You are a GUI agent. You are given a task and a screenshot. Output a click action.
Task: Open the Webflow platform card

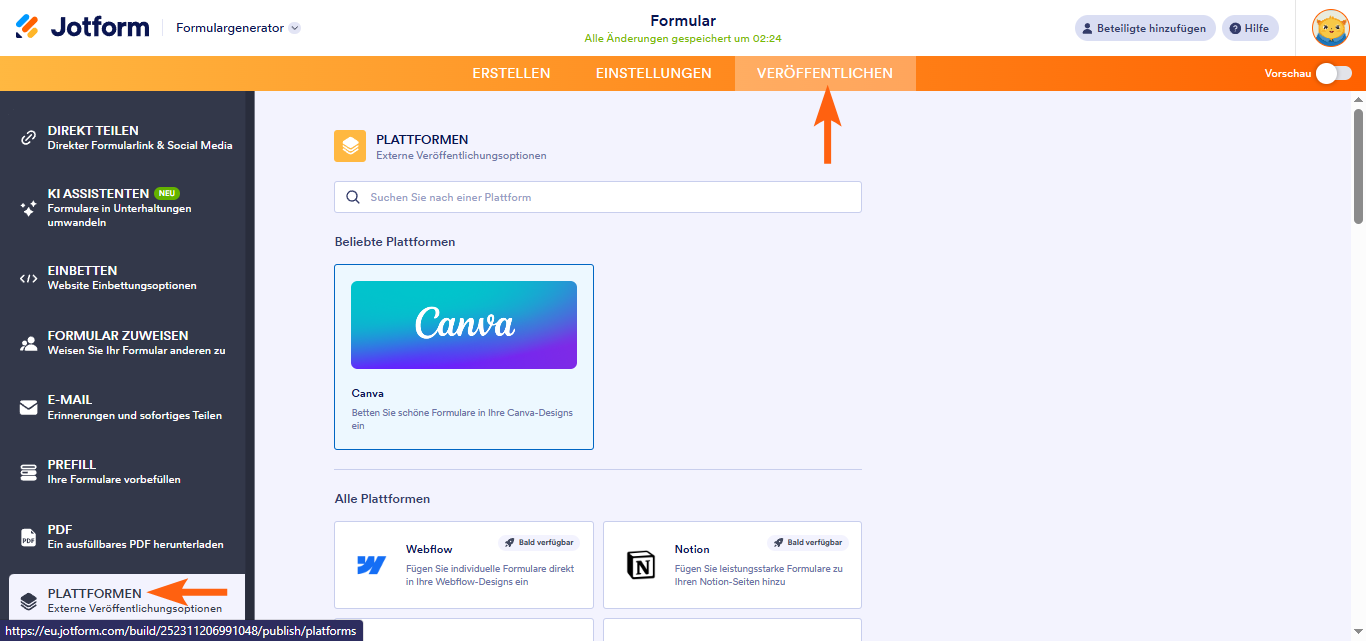(464, 565)
